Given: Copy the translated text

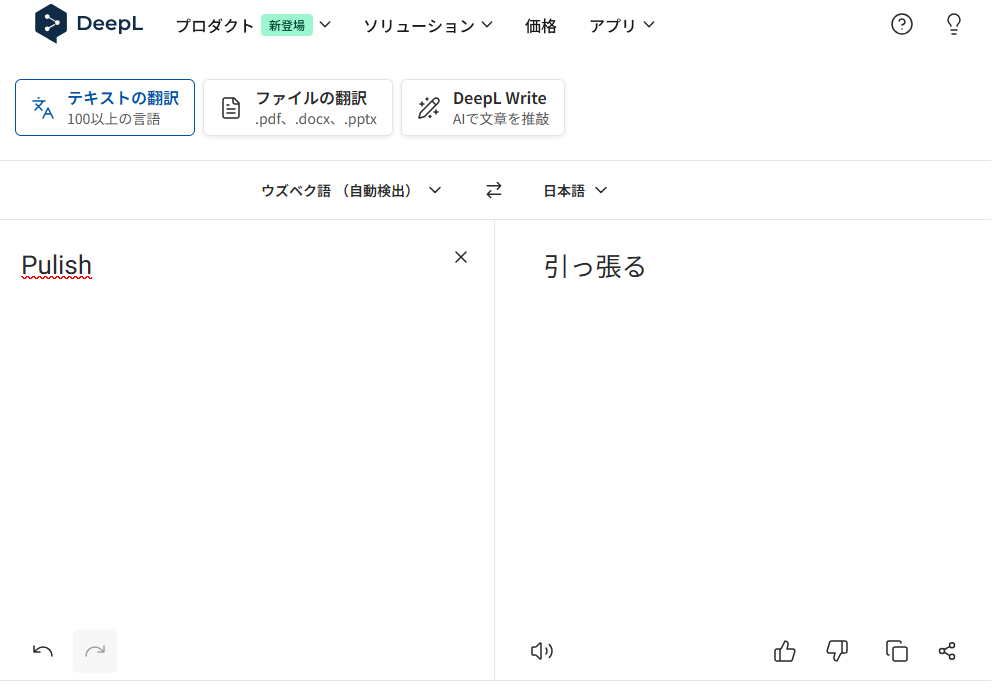Looking at the screenshot, I should click(x=896, y=651).
